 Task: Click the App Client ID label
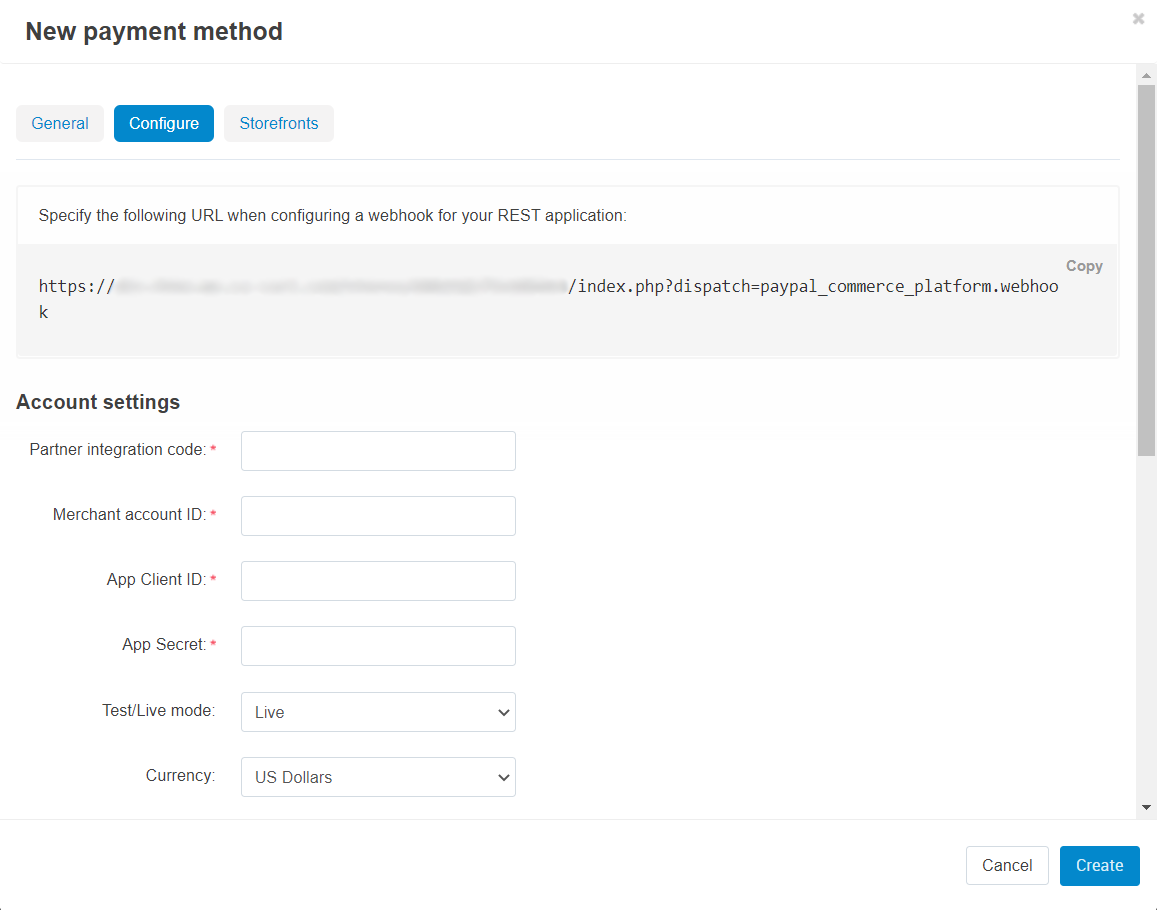click(x=156, y=579)
